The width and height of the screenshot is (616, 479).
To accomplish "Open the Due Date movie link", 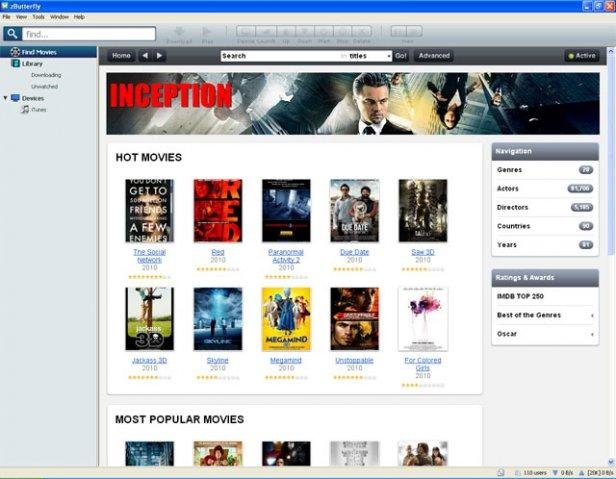I will pos(354,252).
